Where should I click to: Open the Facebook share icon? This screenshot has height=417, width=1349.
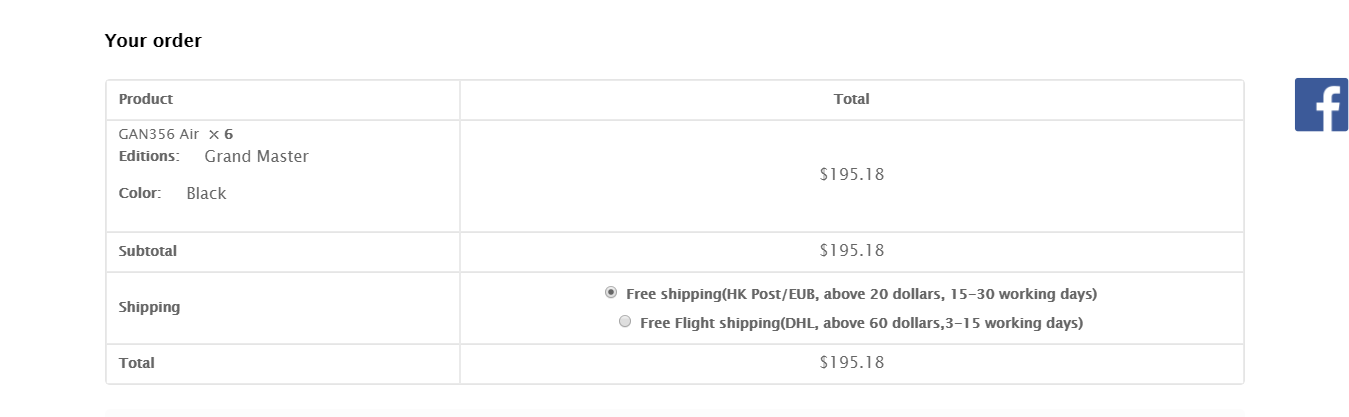(1321, 104)
